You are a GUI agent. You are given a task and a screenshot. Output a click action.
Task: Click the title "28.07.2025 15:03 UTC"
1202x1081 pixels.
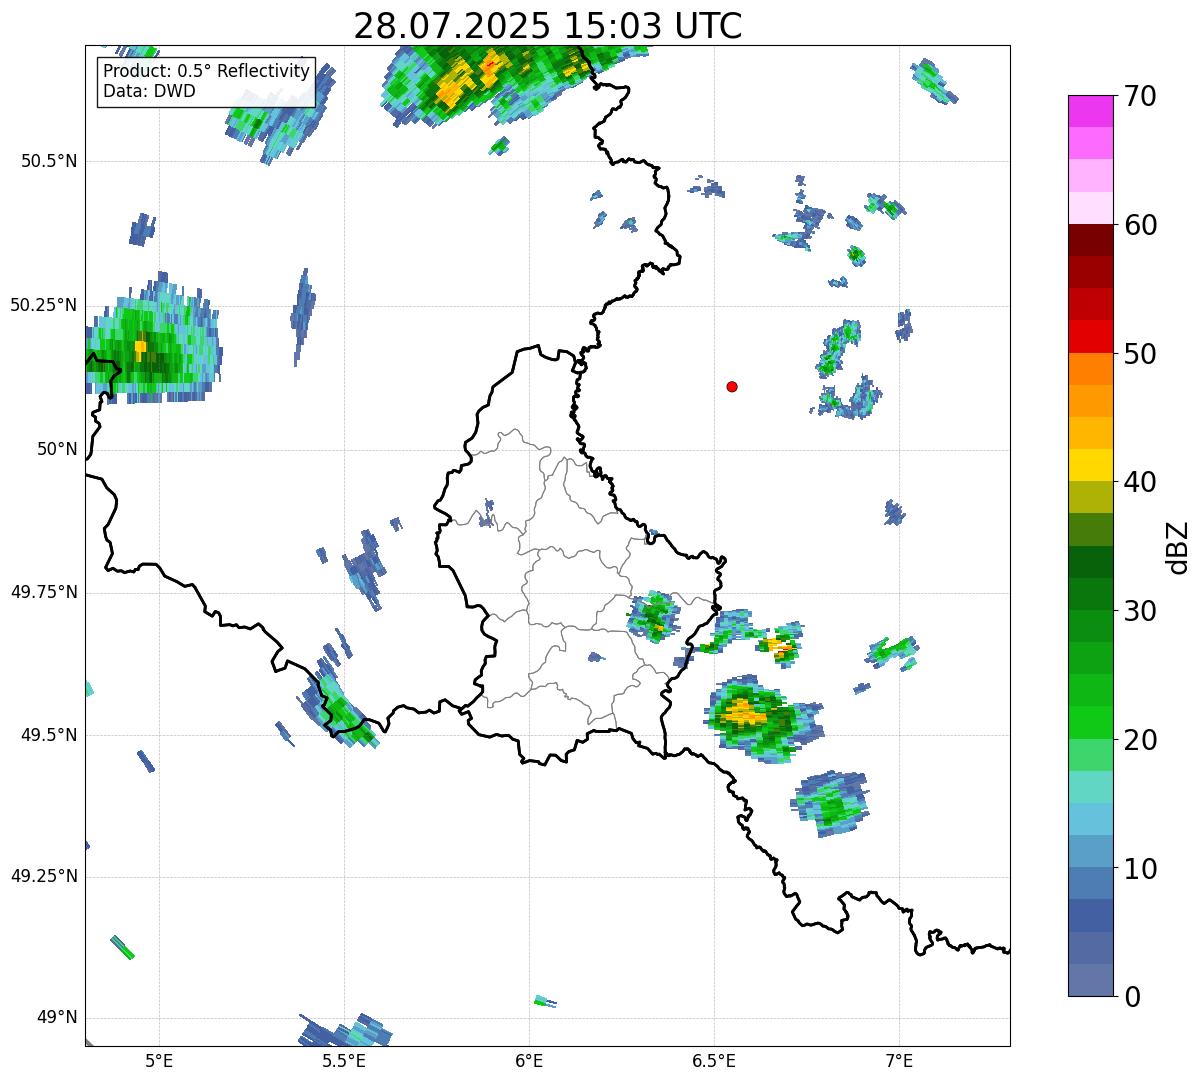click(548, 25)
